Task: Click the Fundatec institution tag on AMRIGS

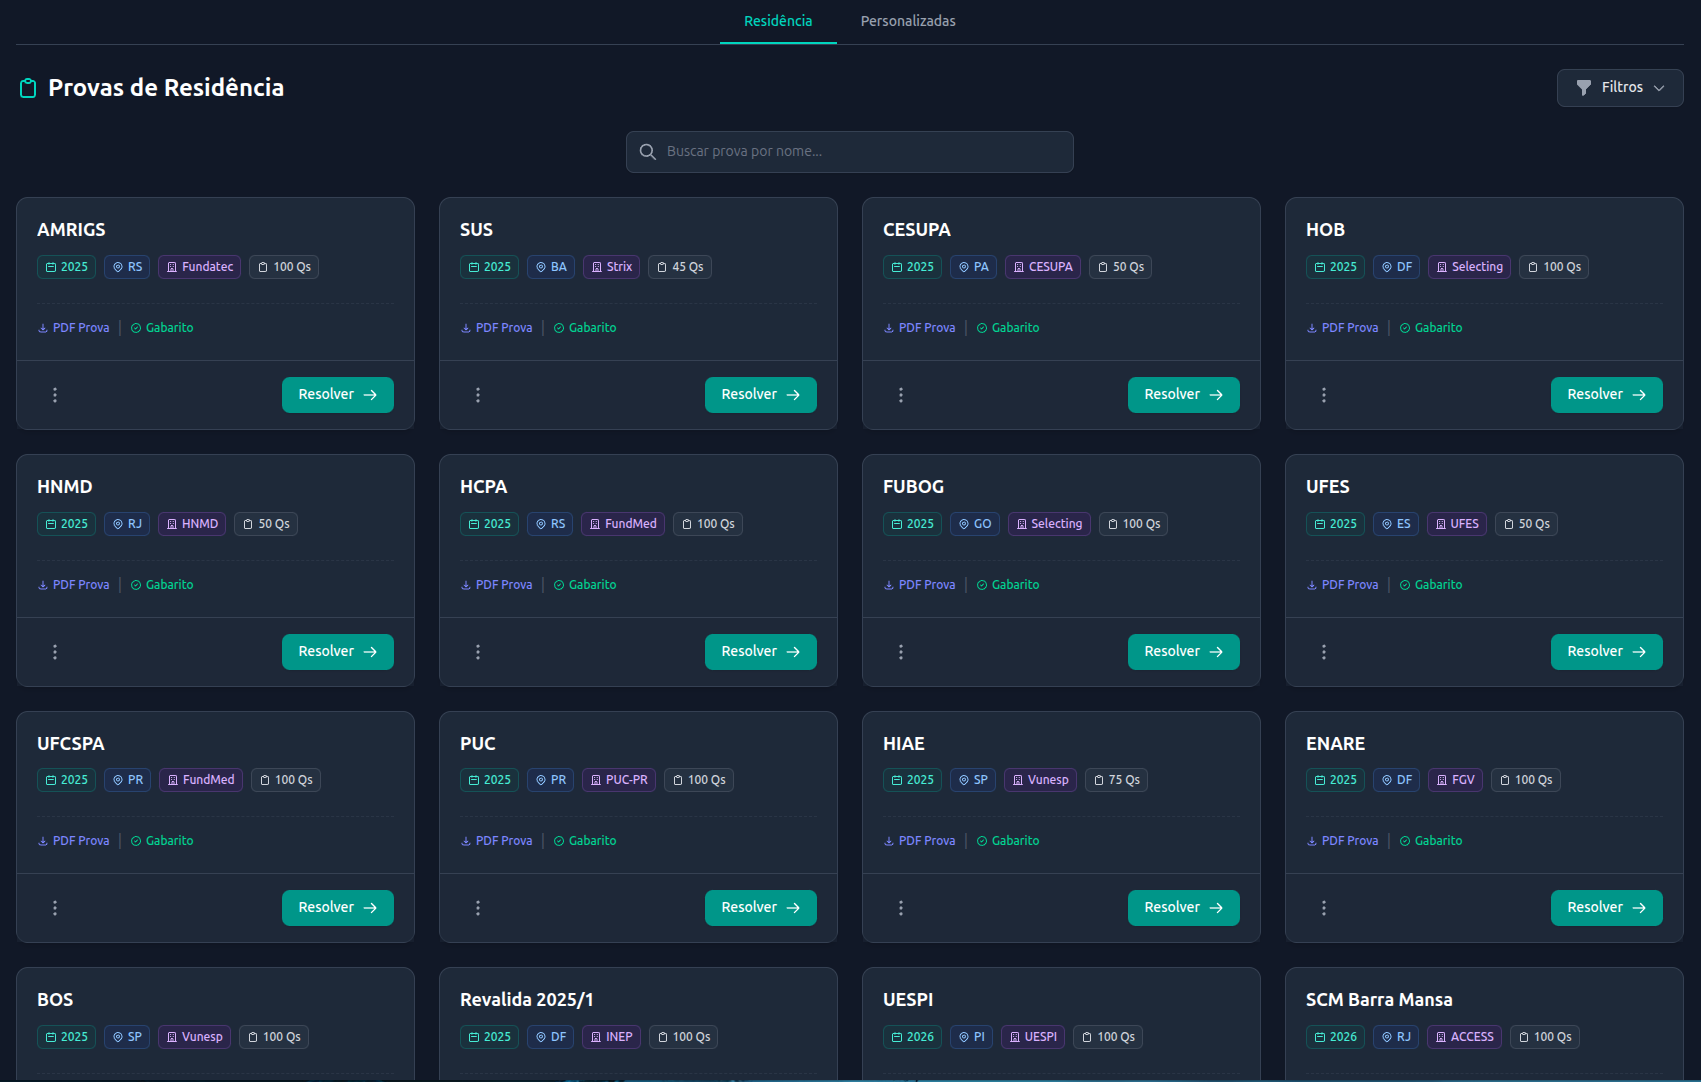Action: 199,267
